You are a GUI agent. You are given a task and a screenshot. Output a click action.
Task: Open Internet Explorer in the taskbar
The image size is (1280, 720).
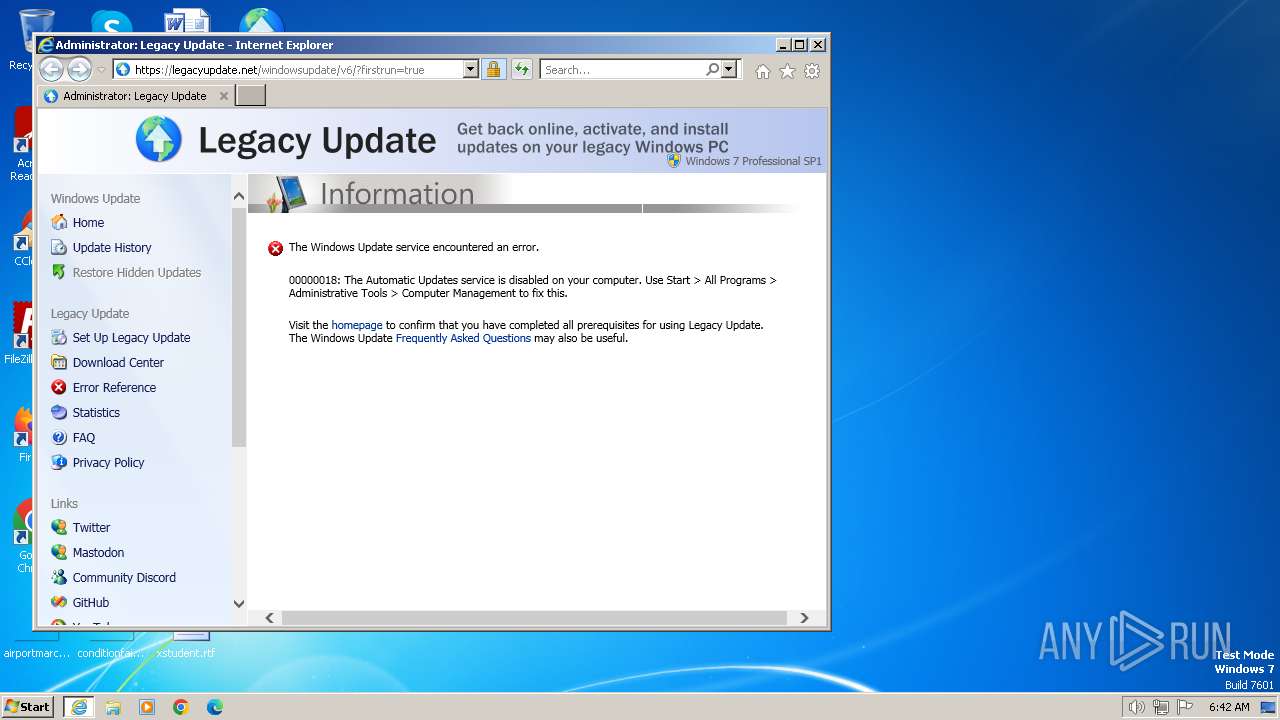click(x=79, y=707)
